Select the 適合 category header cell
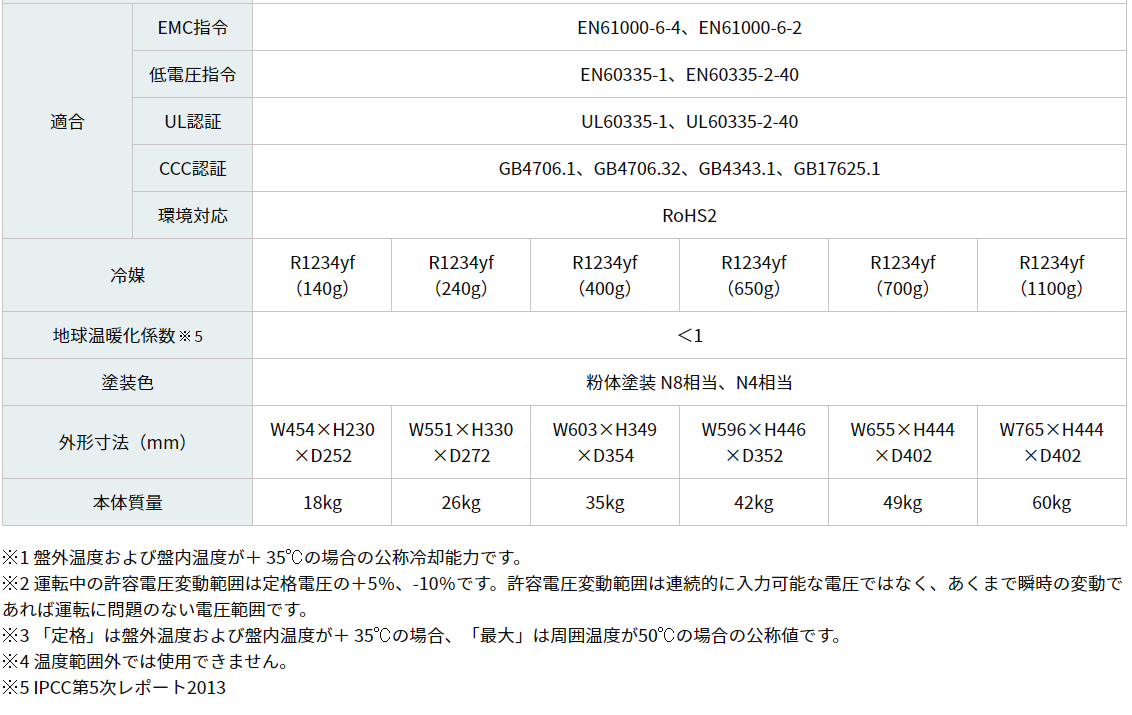 pos(67,122)
